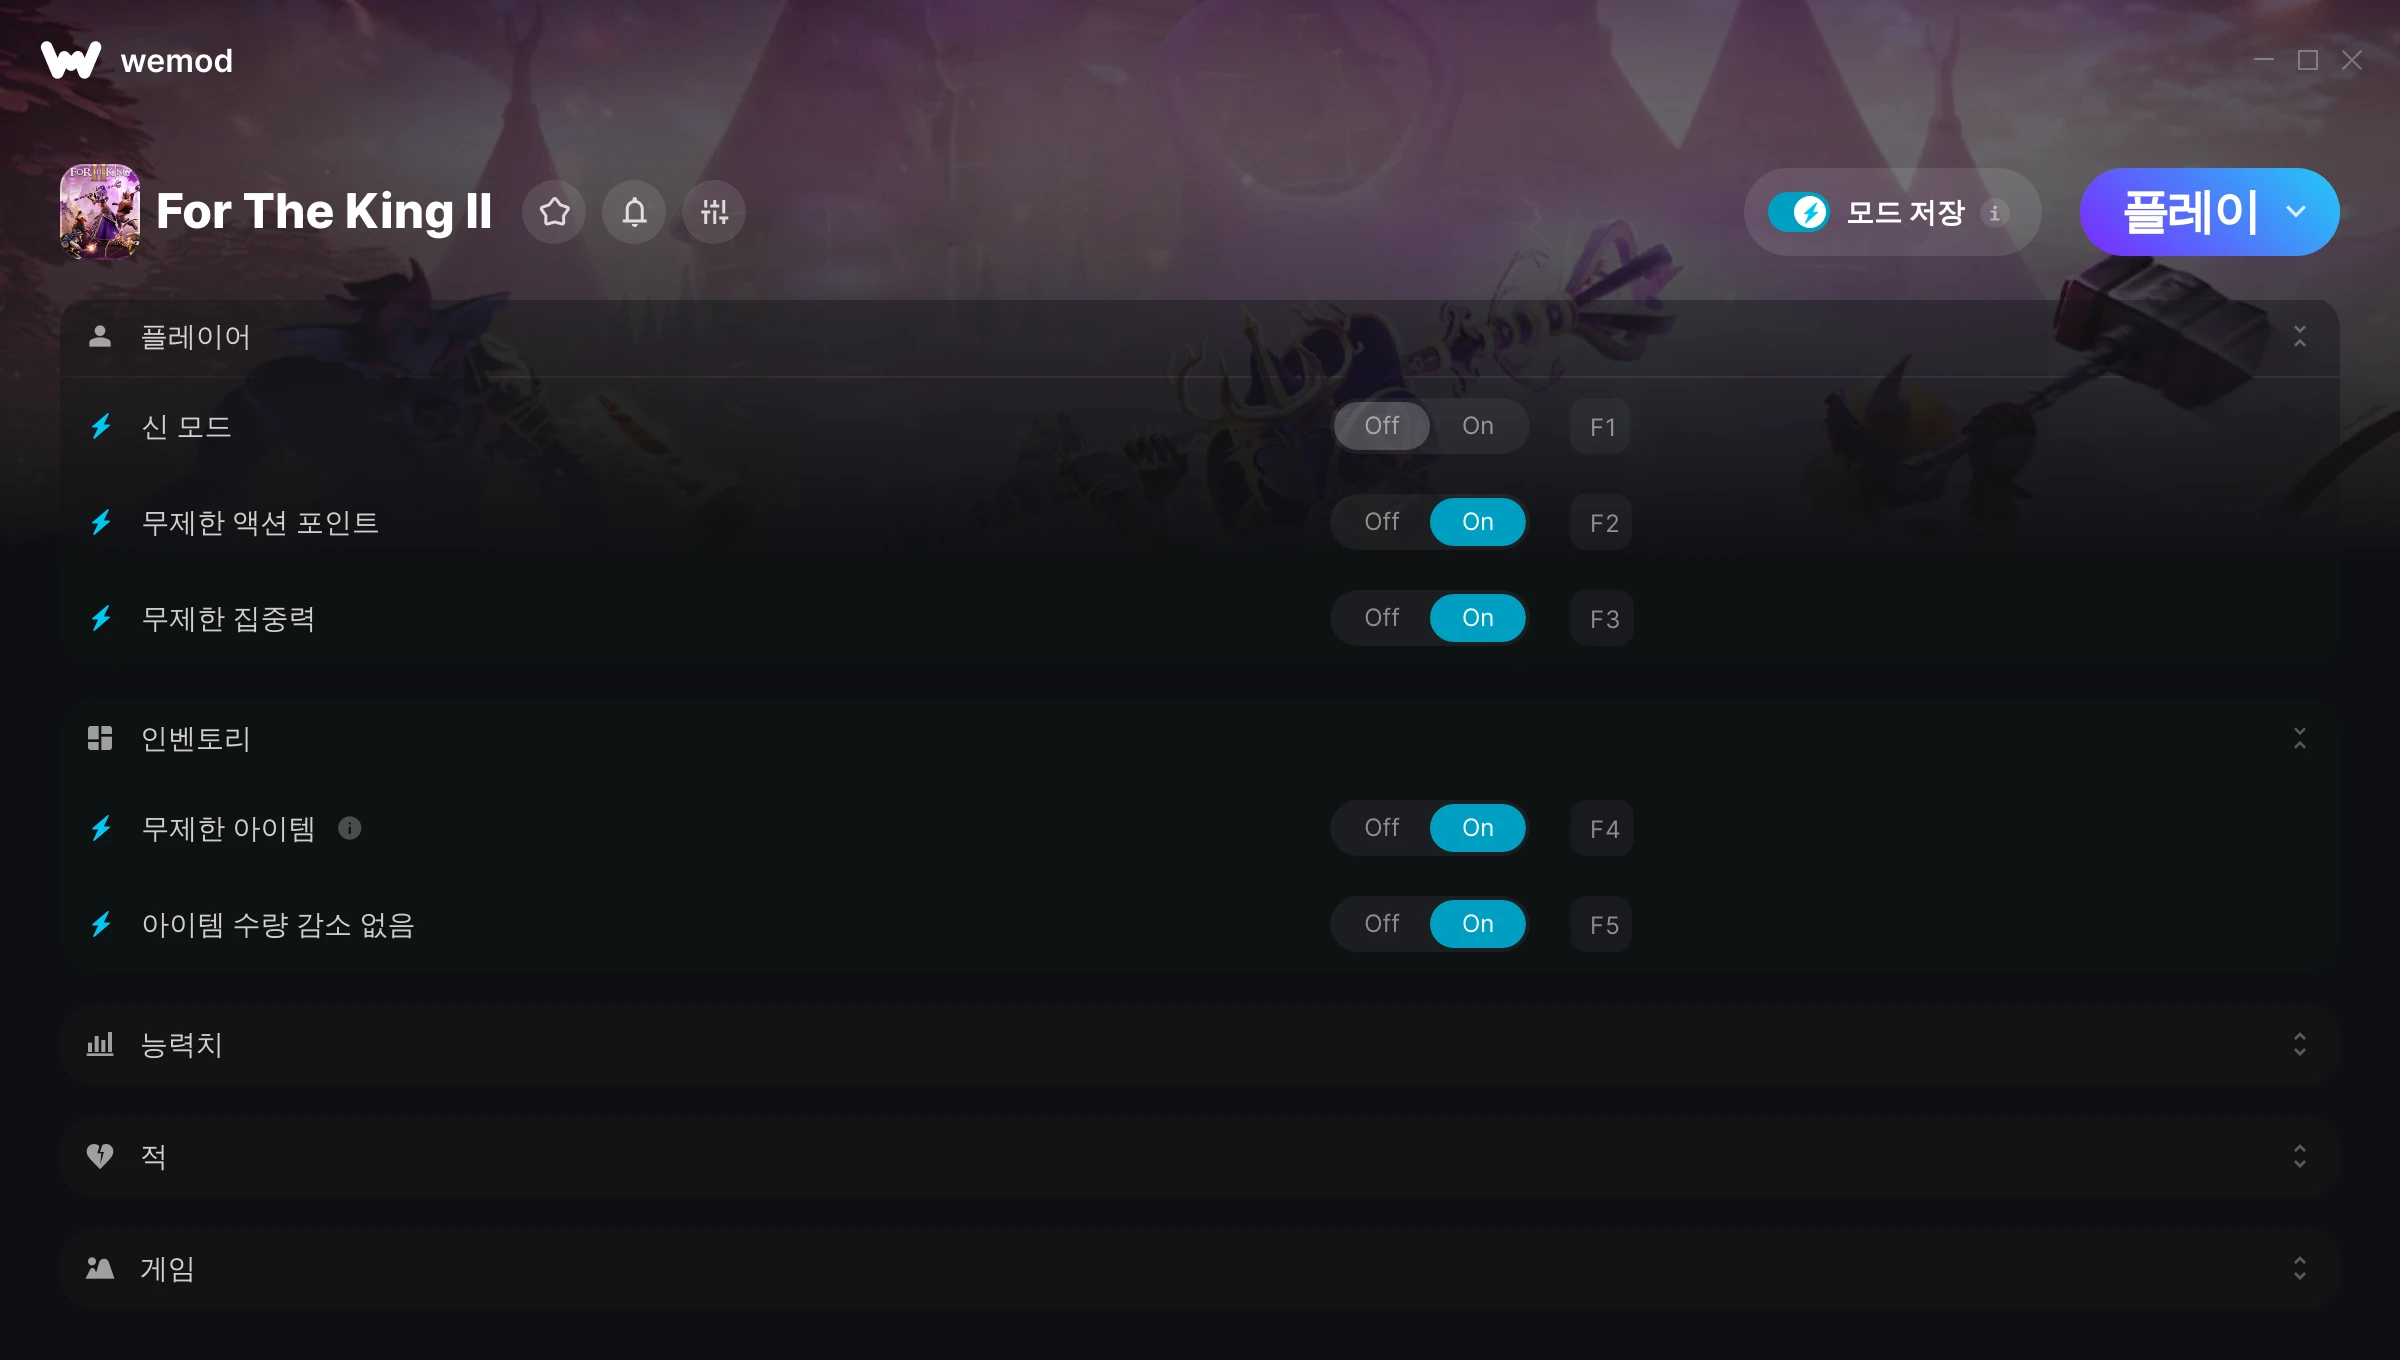This screenshot has width=2400, height=1360.
Task: Turn 신 모드 On
Action: coord(1477,426)
